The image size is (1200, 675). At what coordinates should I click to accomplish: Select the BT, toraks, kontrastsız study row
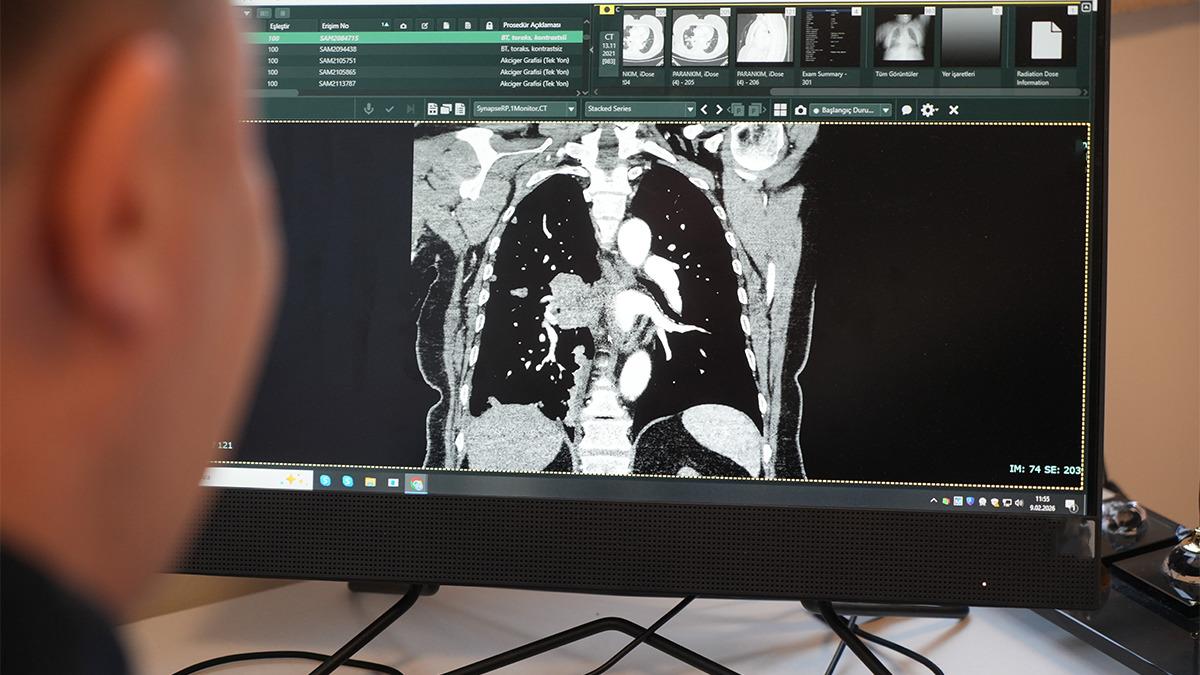pyautogui.click(x=530, y=49)
